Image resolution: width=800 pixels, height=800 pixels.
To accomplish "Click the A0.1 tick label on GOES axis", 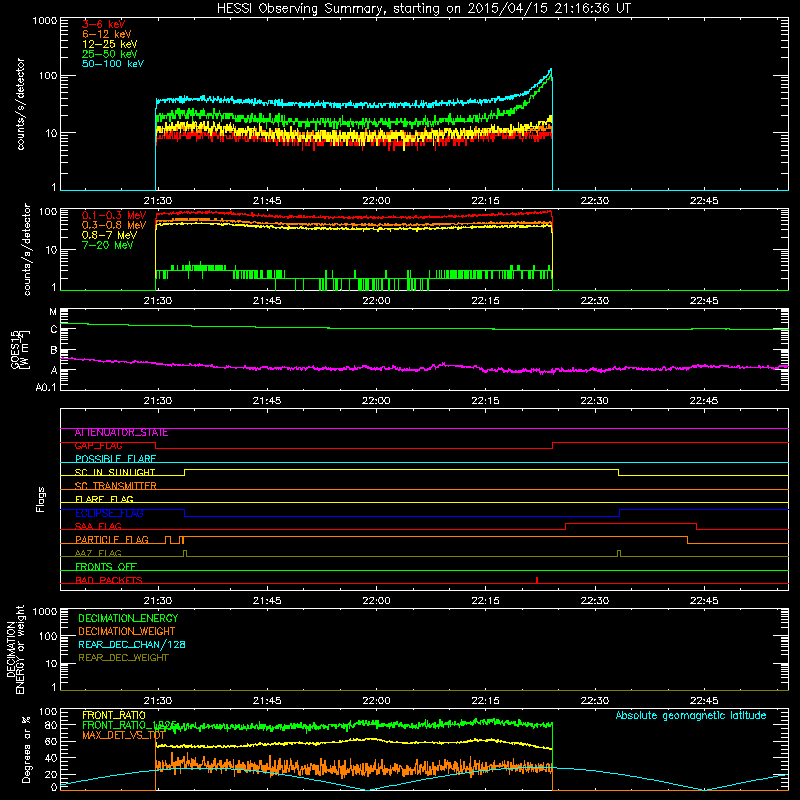I will coord(46,388).
